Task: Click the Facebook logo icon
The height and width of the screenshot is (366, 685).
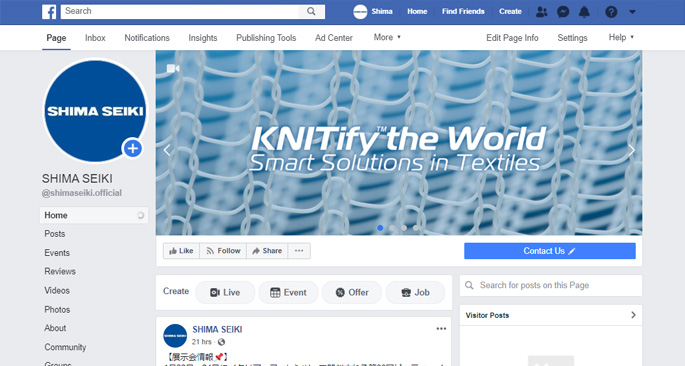Action: (49, 11)
